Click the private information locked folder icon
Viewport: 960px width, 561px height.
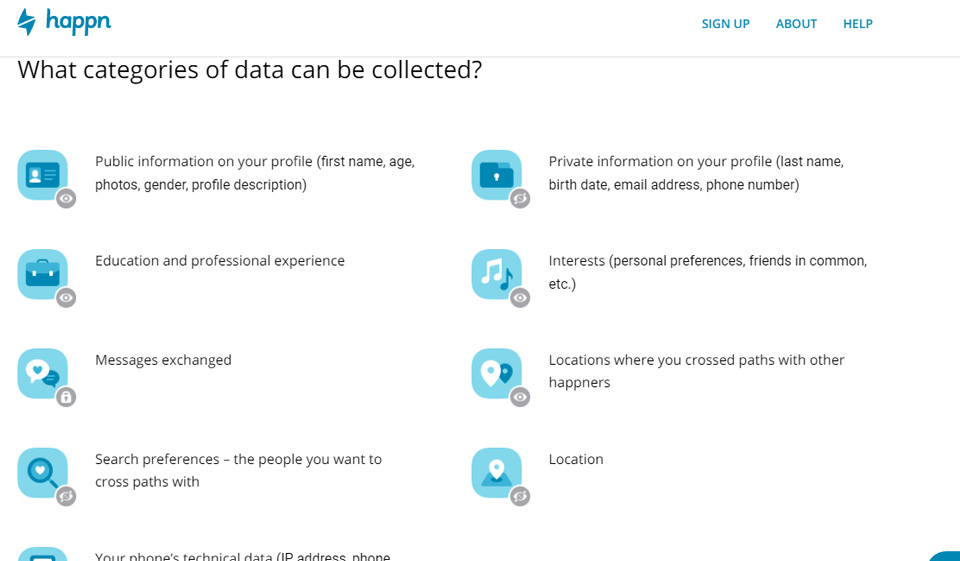pos(496,175)
